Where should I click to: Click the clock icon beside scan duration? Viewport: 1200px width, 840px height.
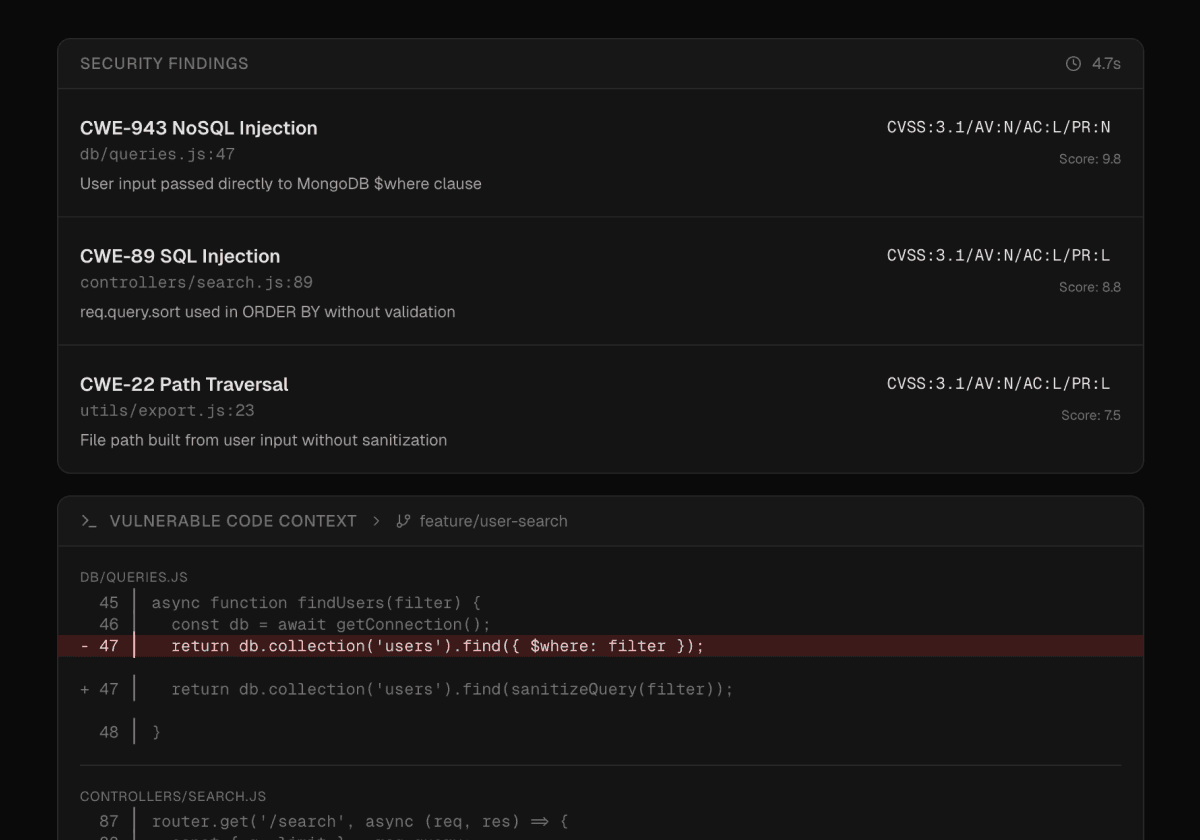click(1073, 64)
